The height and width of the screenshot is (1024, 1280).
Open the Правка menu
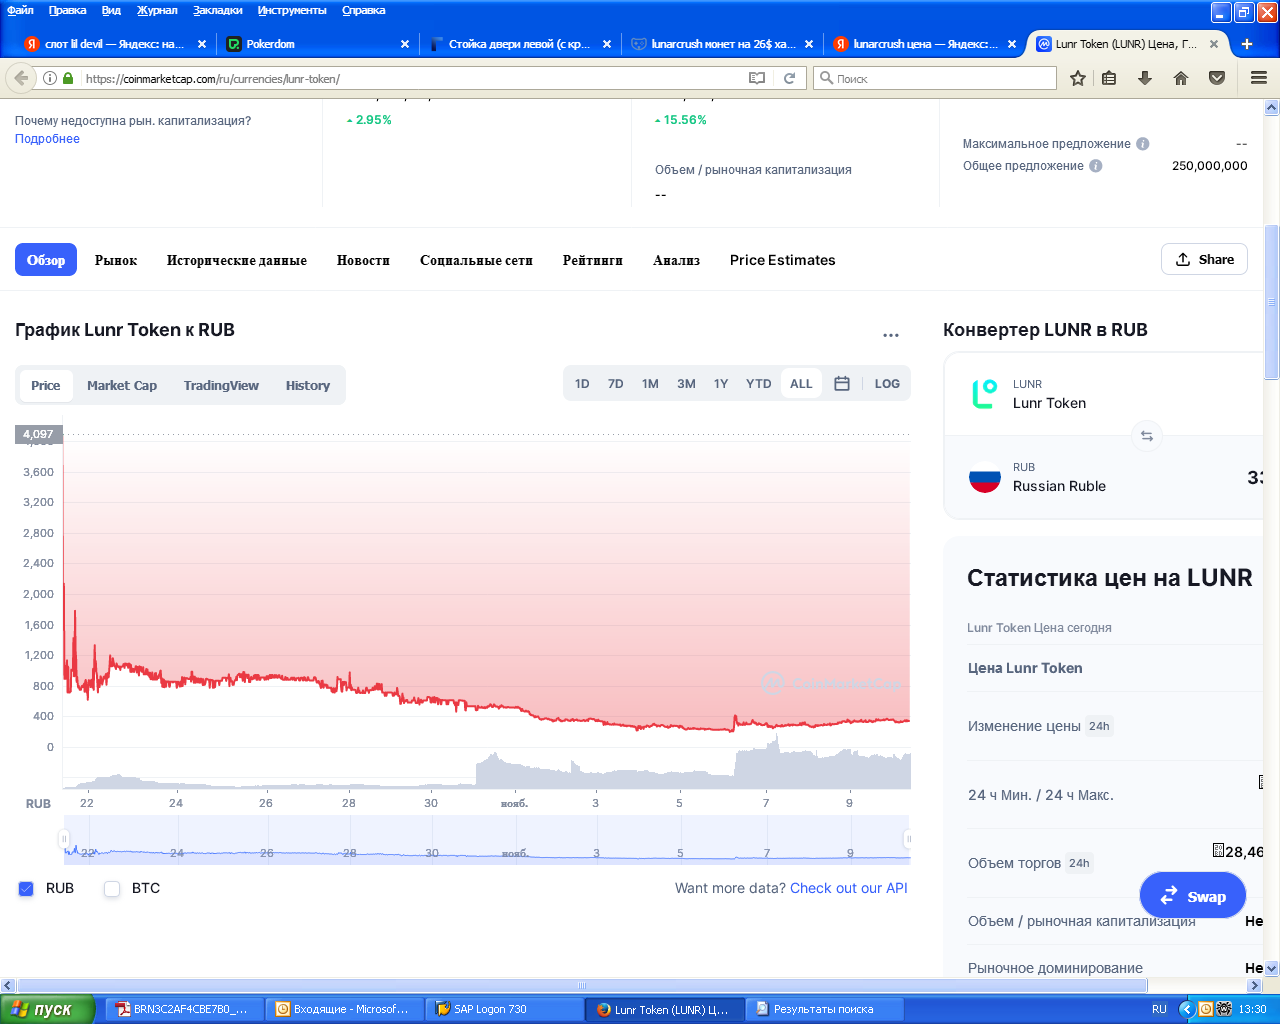coord(67,10)
